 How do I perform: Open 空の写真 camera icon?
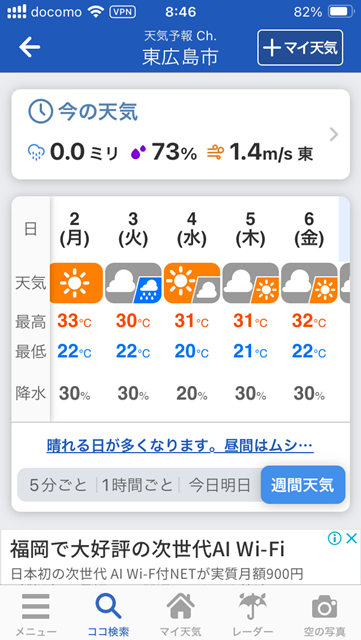click(325, 607)
